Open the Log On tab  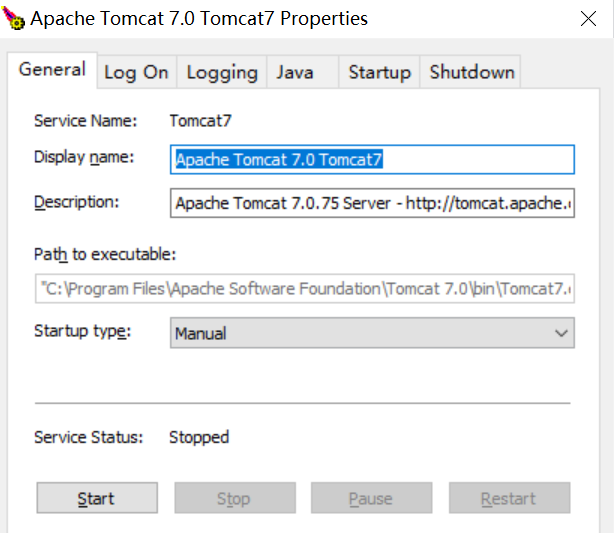[136, 72]
